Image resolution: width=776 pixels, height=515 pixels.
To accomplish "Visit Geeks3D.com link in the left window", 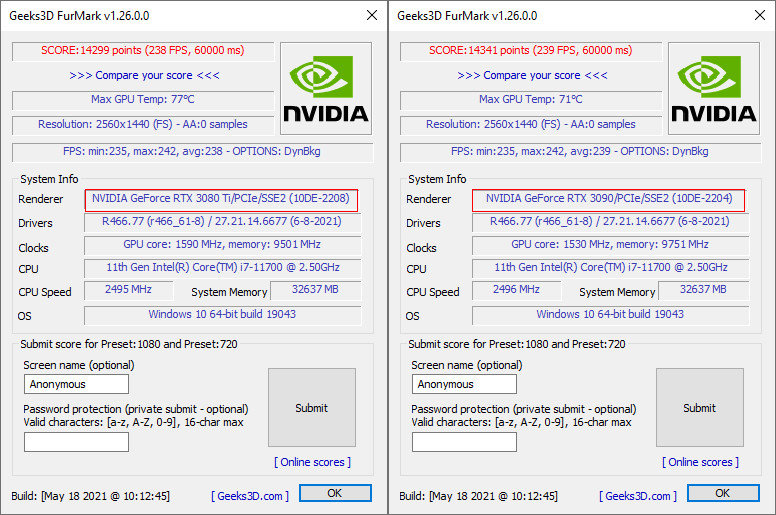I will [x=250, y=496].
